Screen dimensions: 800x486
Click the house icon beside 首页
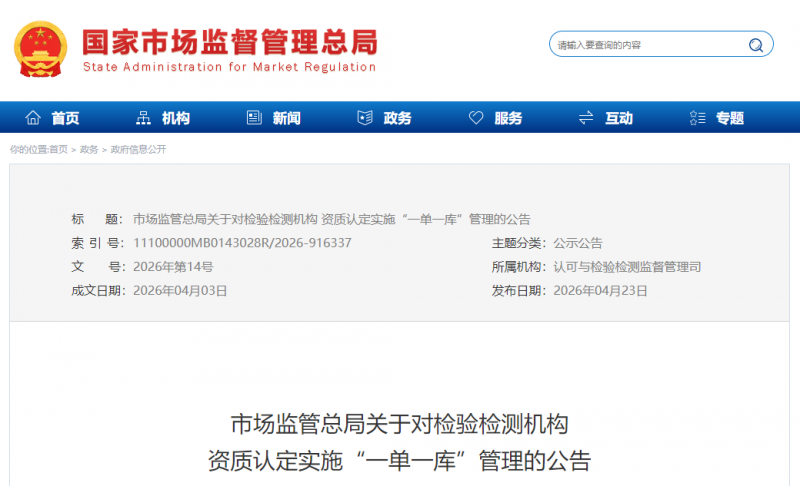coord(33,118)
